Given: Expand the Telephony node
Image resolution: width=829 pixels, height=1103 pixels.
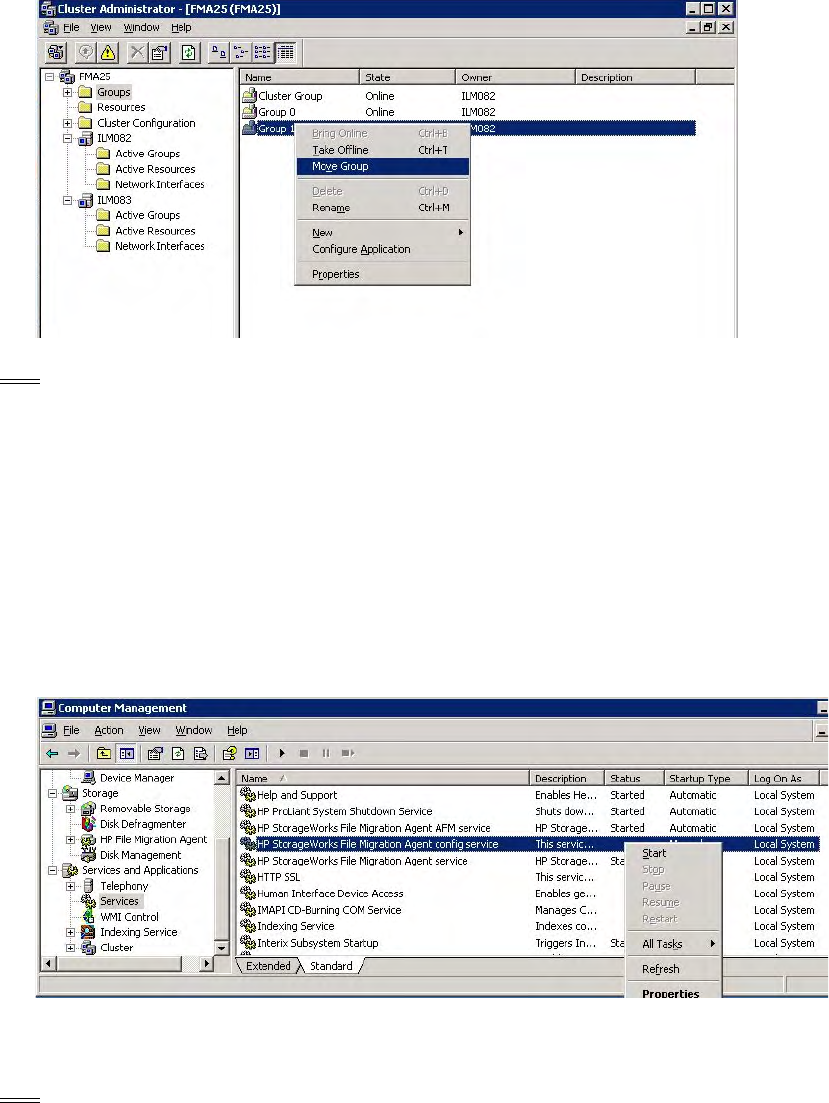Looking at the screenshot, I should point(70,886).
